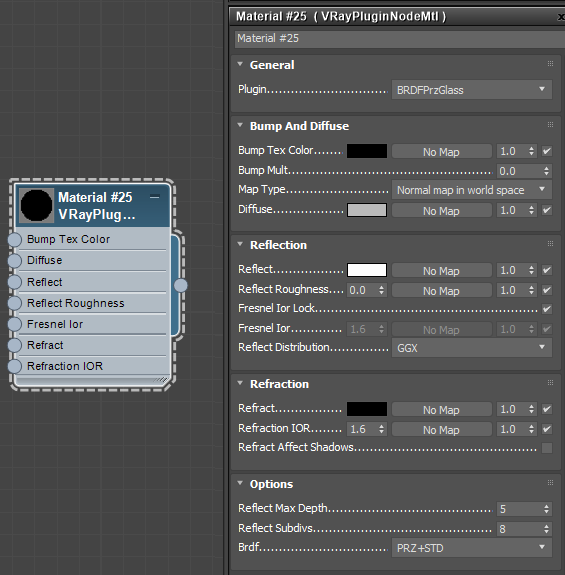Click the Reflect Roughness 0.0 value field

click(362, 290)
